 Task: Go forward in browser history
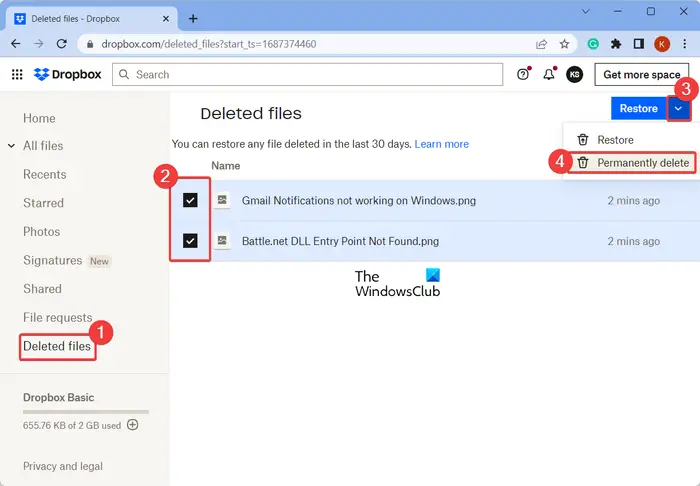tap(39, 44)
